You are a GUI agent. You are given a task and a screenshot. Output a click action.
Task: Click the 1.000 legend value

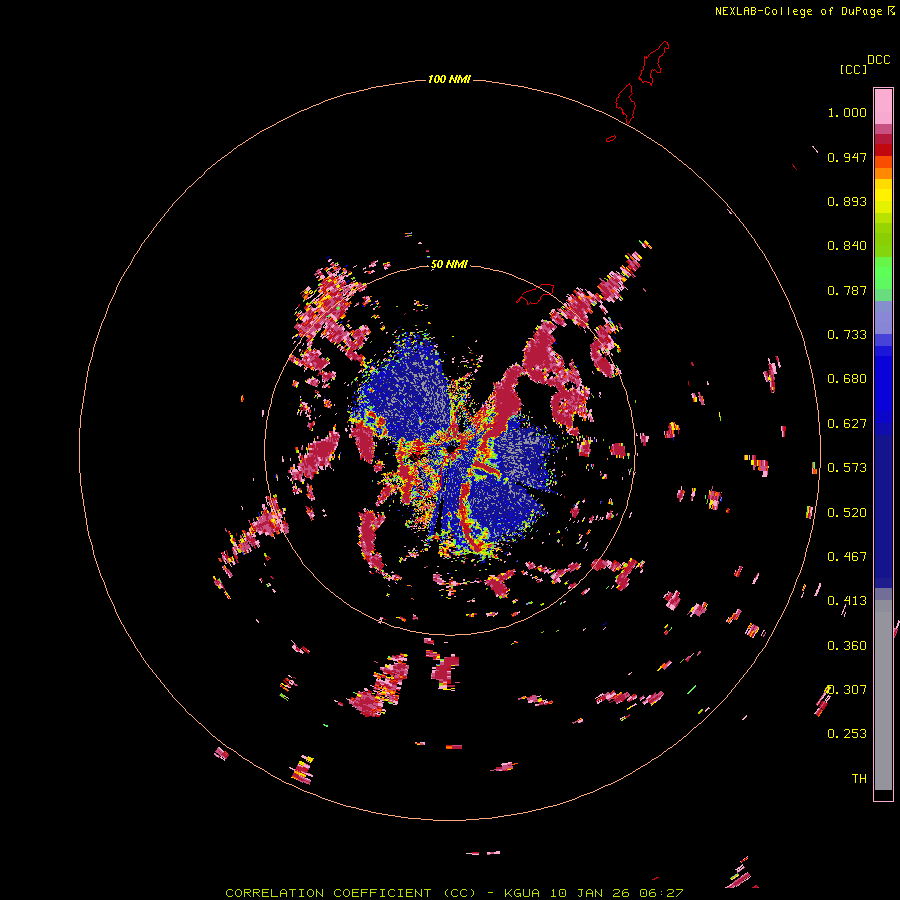[x=847, y=112]
